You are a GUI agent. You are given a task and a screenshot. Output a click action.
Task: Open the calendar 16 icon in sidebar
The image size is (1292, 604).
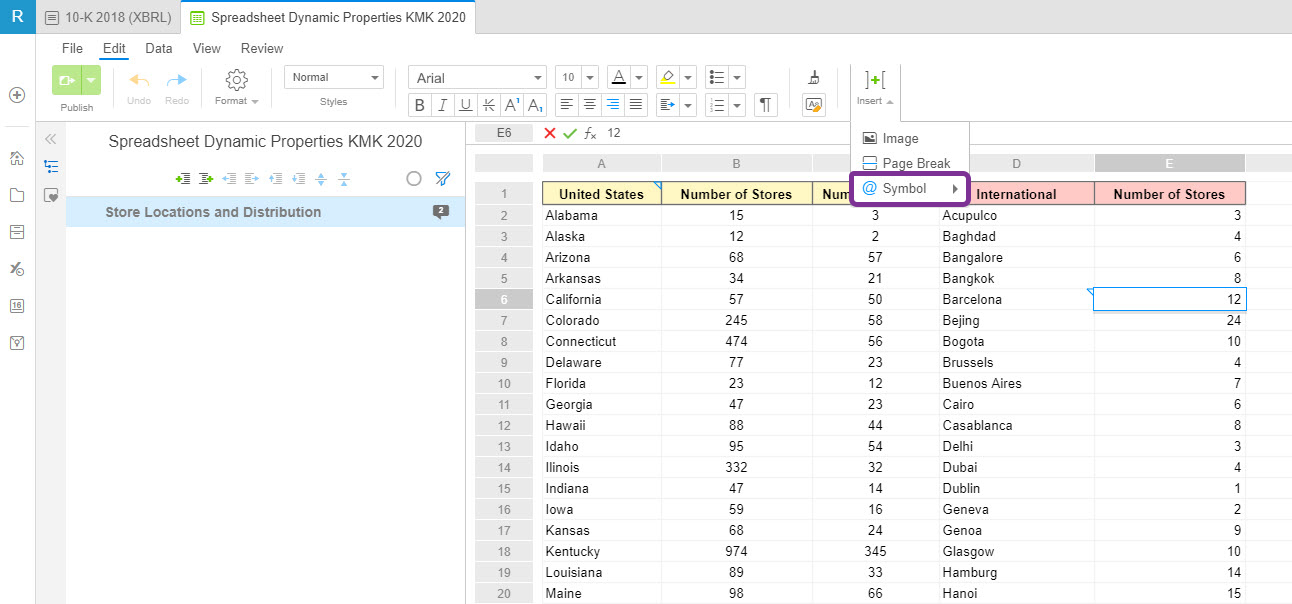17,306
